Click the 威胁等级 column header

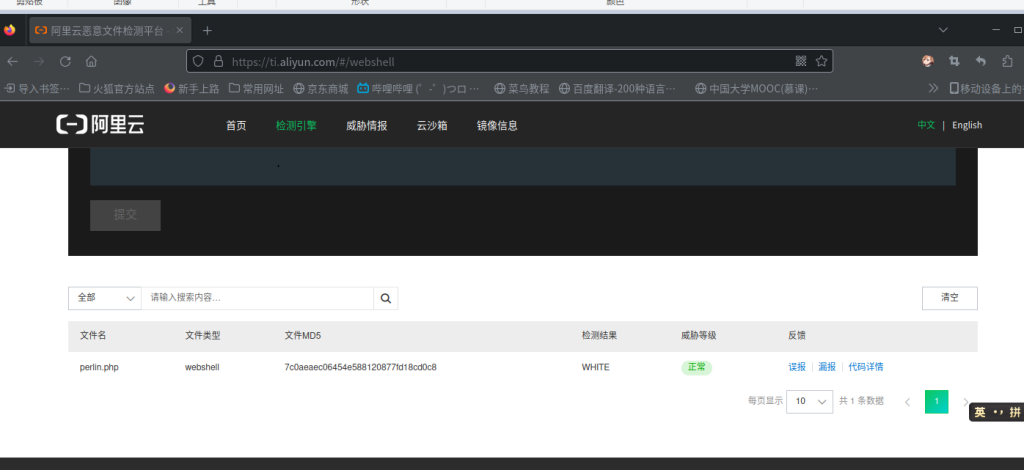(x=699, y=336)
